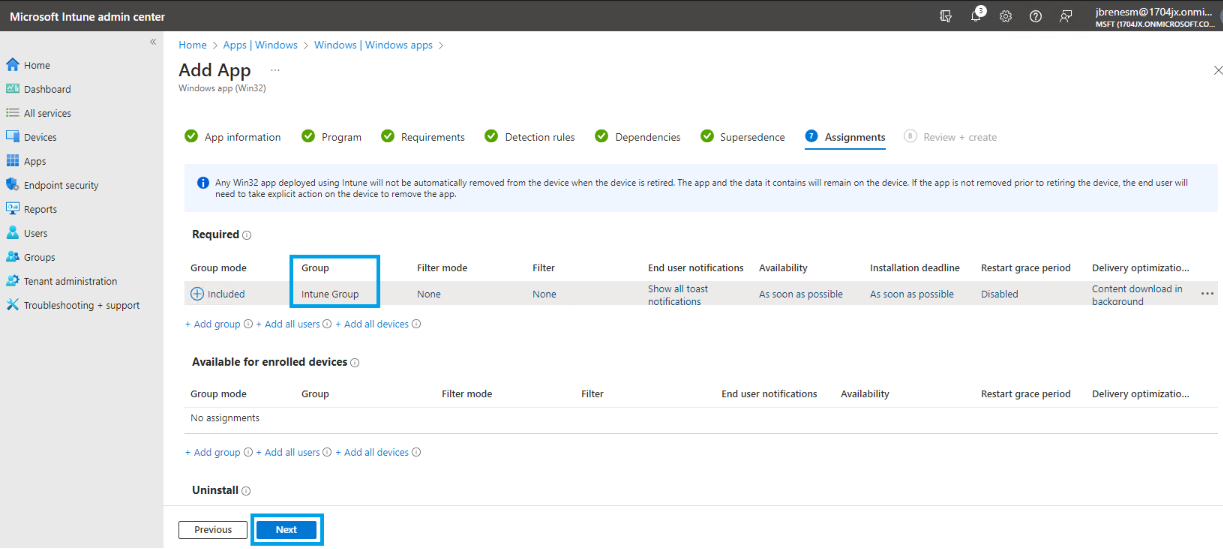Click Apps | Windows breadcrumb
Image resolution: width=1223 pixels, height=549 pixels.
click(260, 45)
